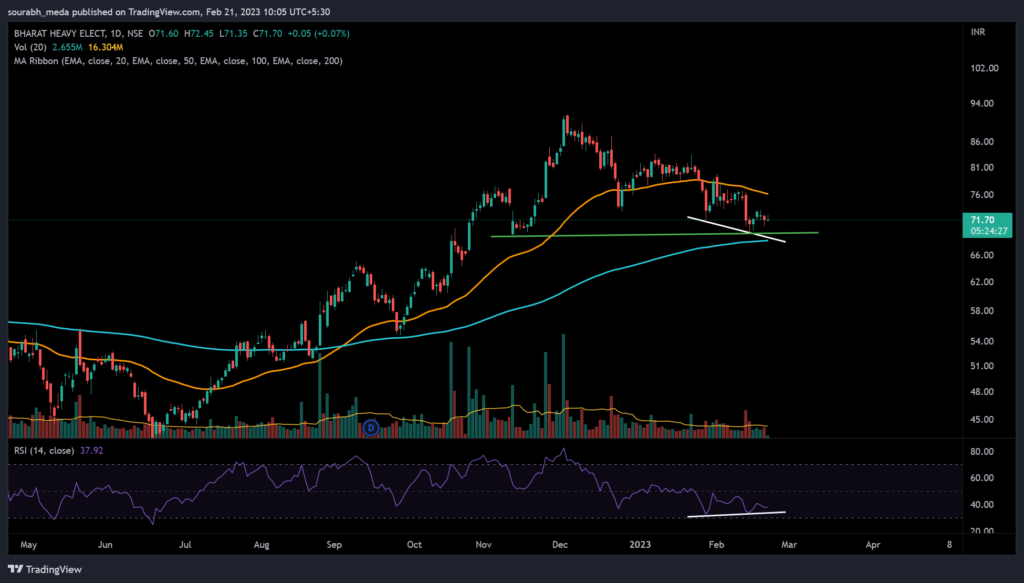Click the Jul label on time axis
1024x583 pixels.
click(185, 544)
